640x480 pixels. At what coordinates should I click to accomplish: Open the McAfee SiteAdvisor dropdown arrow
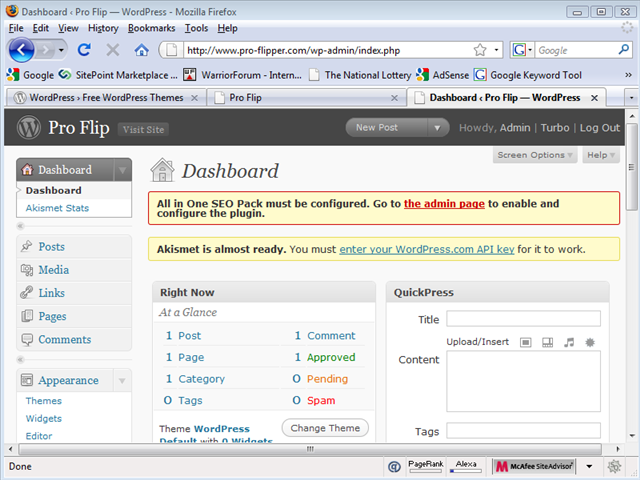pos(589,466)
